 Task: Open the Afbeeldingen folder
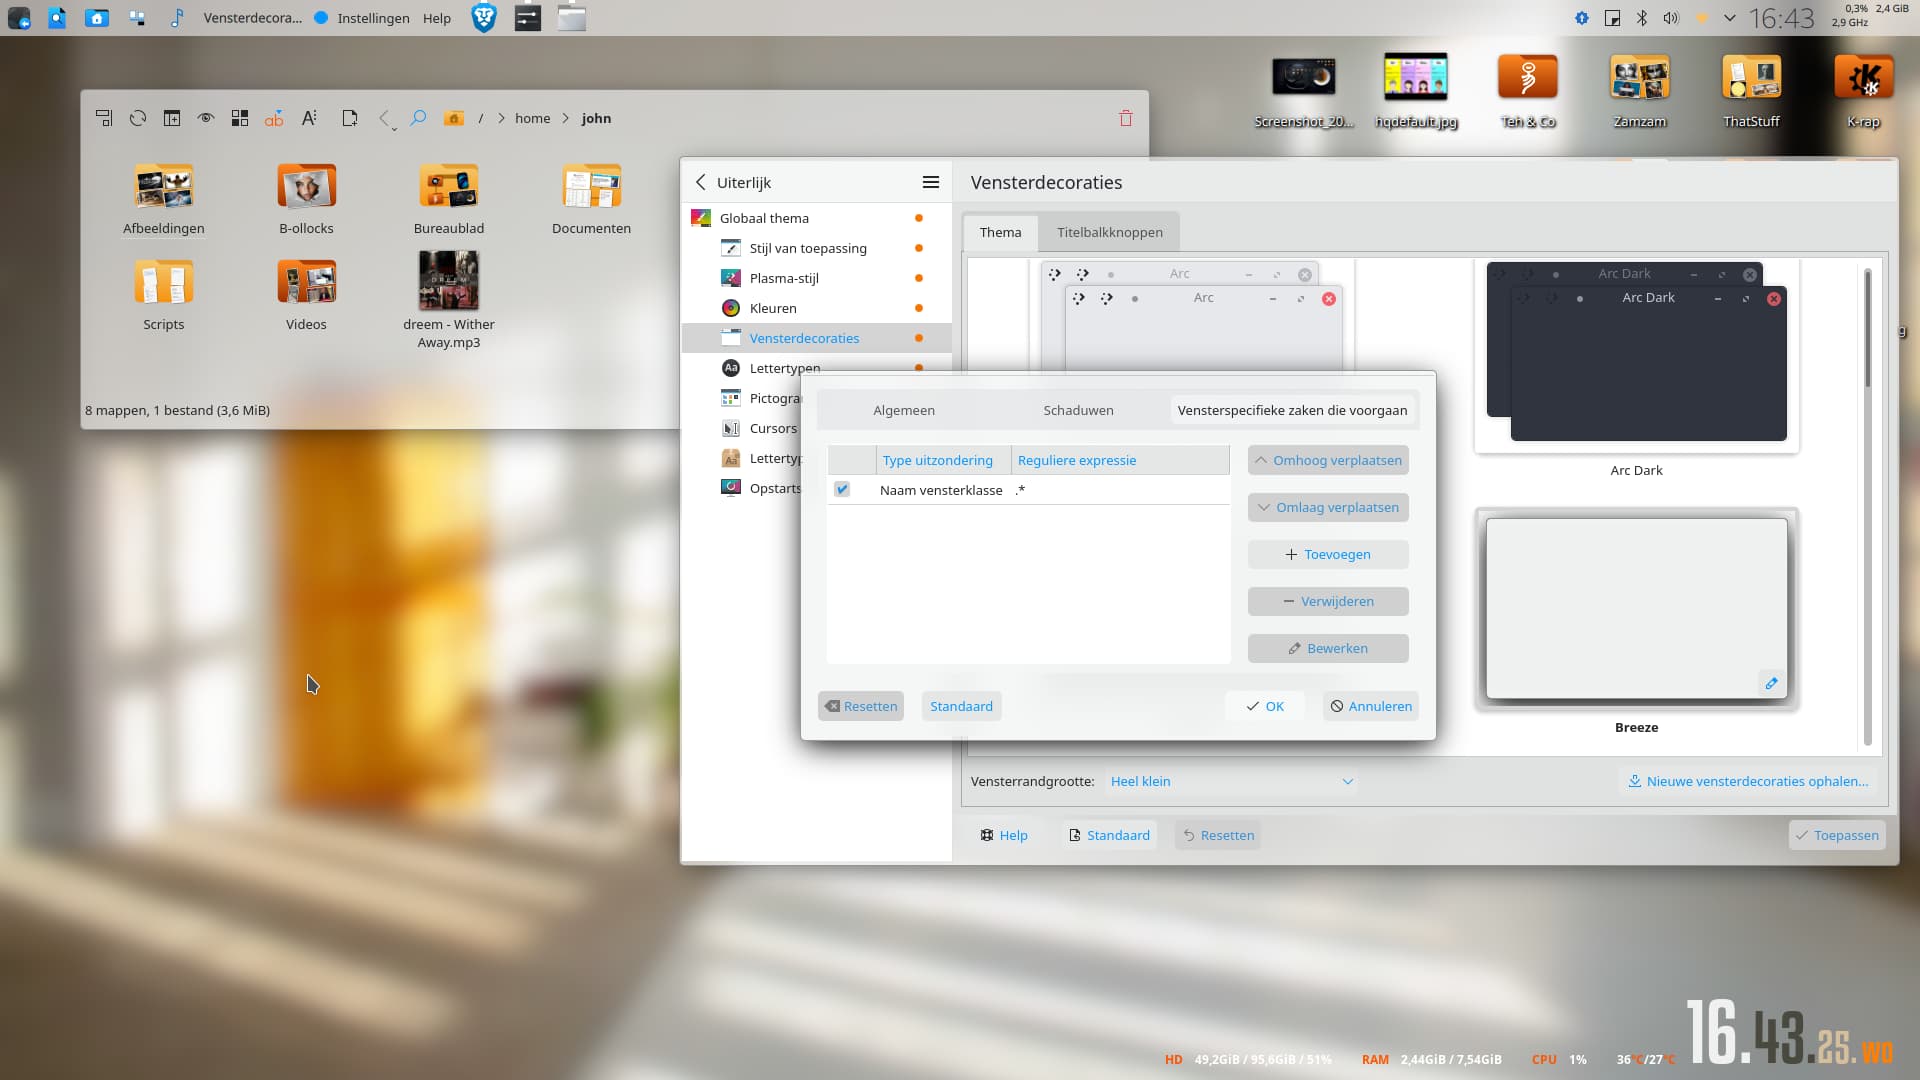point(164,200)
